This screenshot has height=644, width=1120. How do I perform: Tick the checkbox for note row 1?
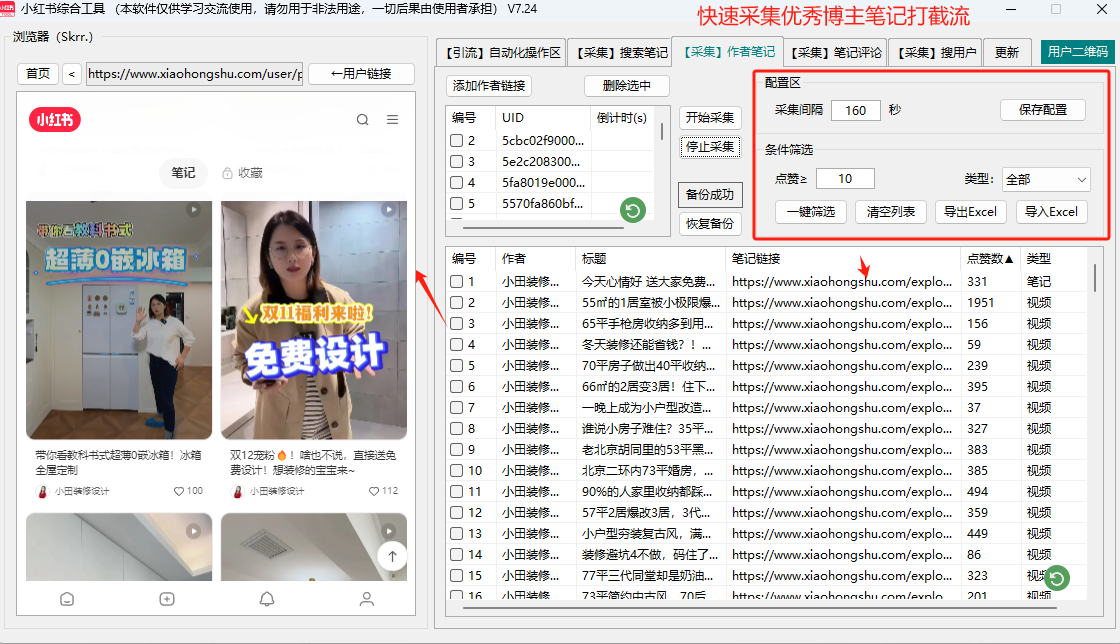456,282
